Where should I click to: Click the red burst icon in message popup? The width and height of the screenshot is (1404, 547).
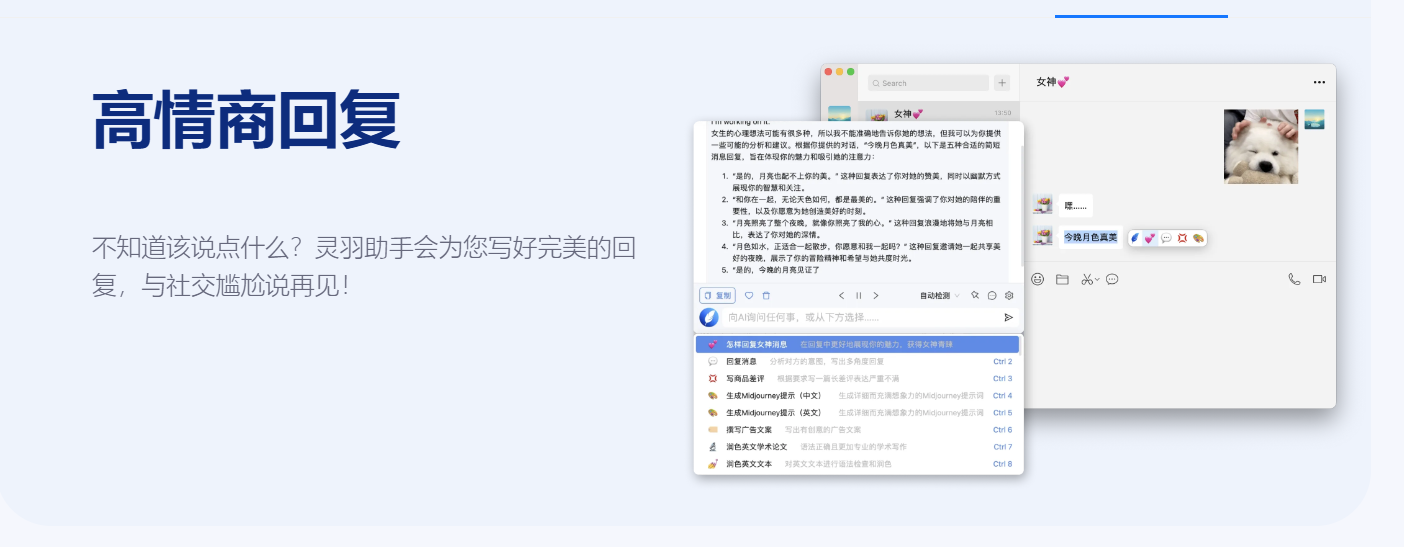(x=1182, y=238)
